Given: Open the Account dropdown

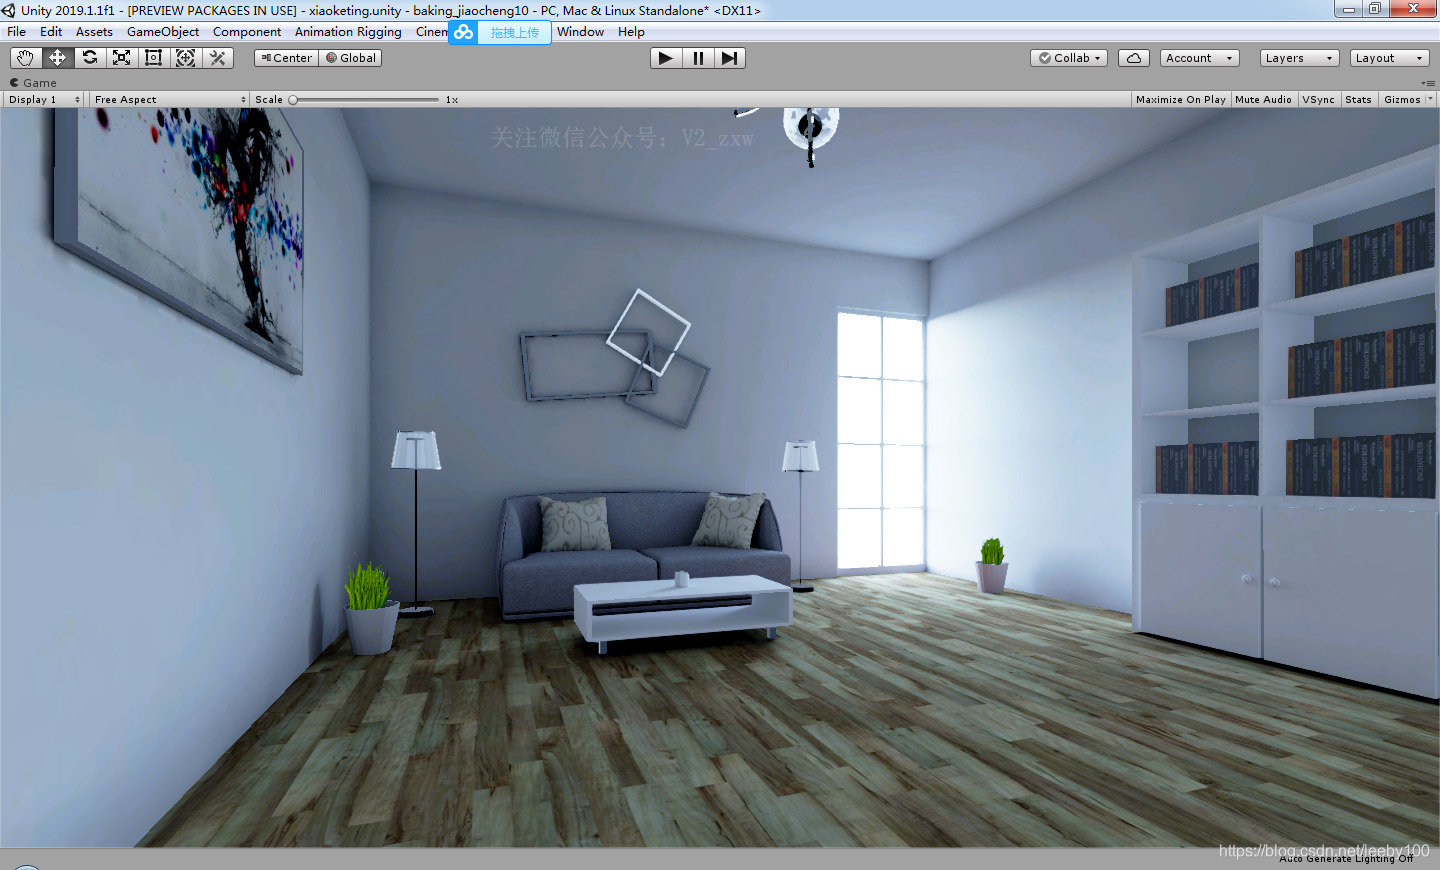Looking at the screenshot, I should point(1199,58).
